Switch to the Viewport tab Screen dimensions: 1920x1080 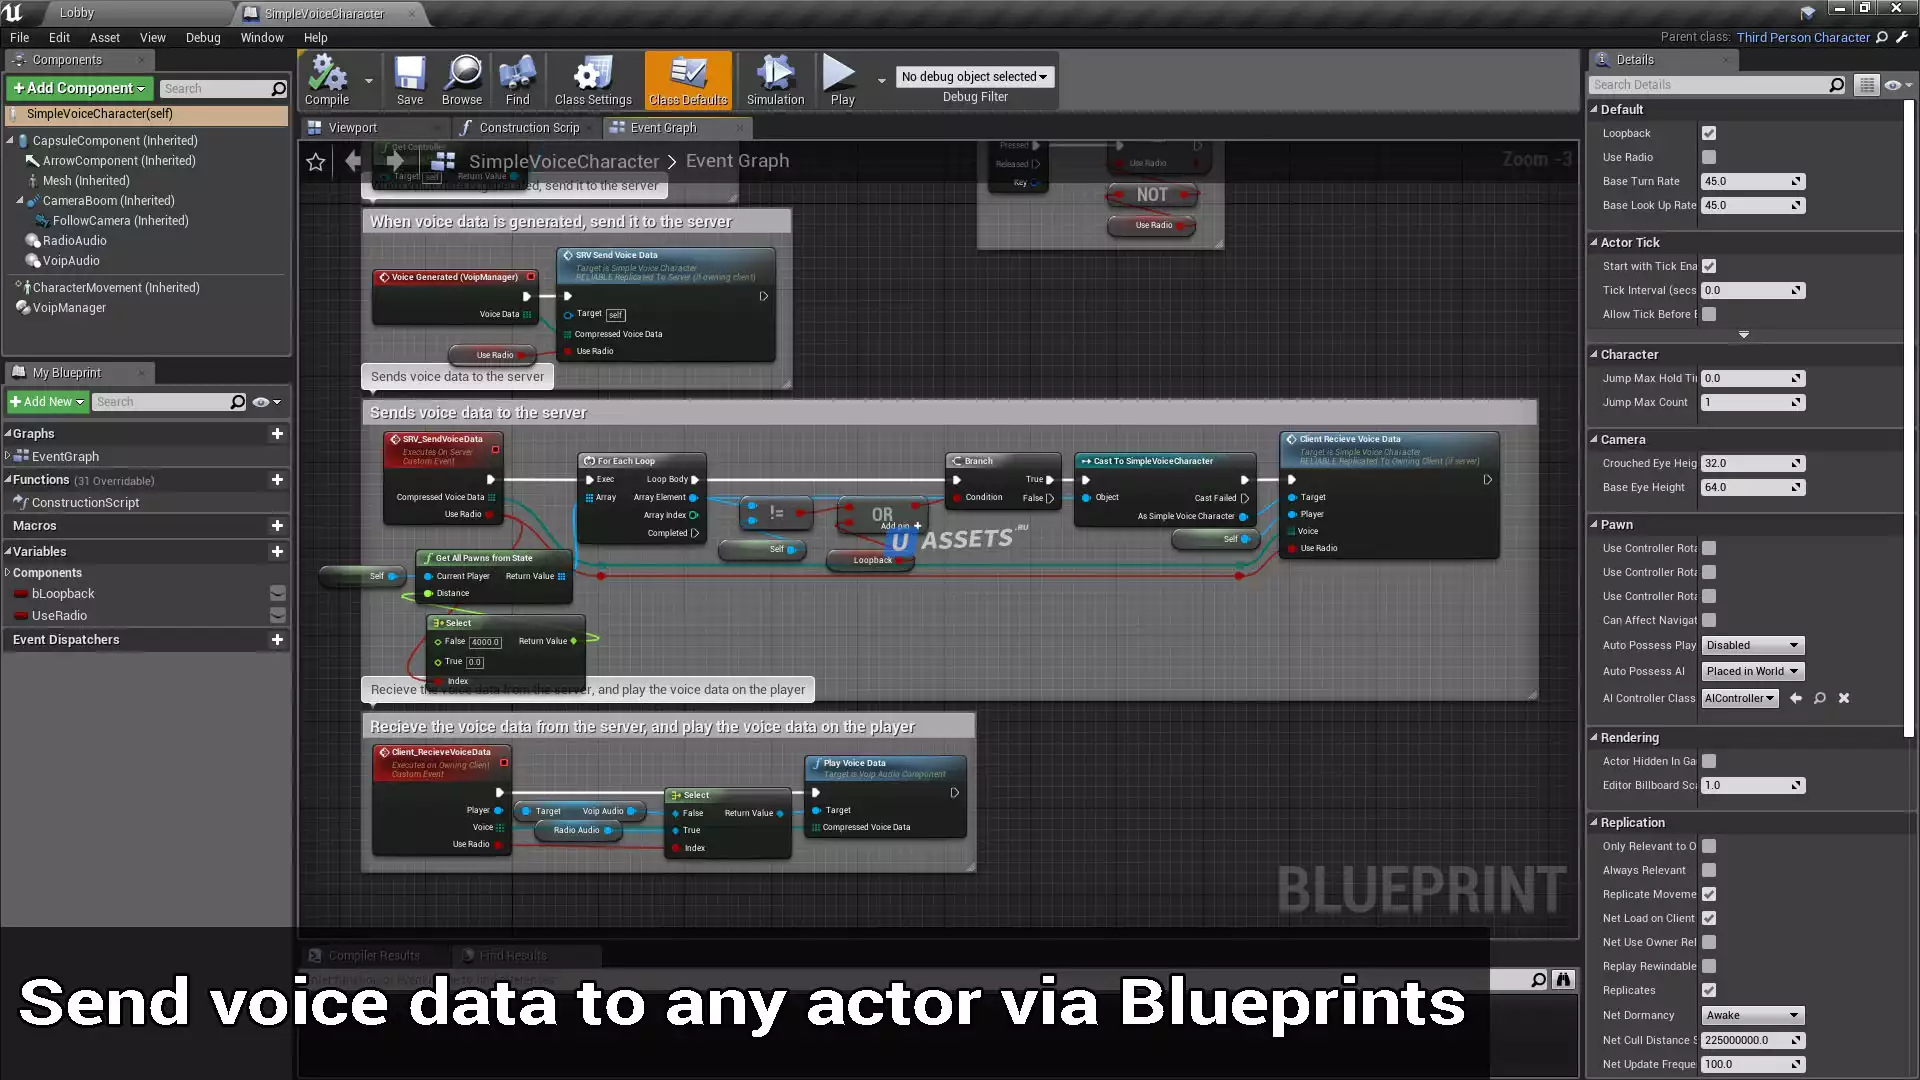pyautogui.click(x=352, y=128)
